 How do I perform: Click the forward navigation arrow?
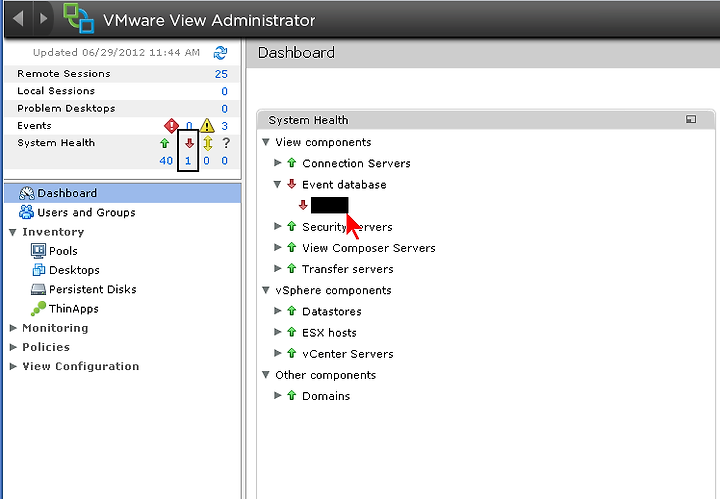(44, 18)
